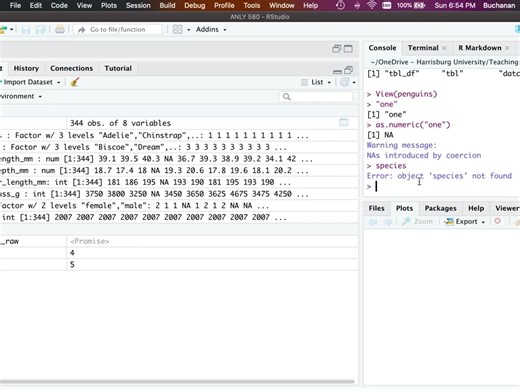The height and width of the screenshot is (390, 520).
Task: Click the horizontal scrollbar in Environment pane
Action: pyautogui.click(x=177, y=382)
